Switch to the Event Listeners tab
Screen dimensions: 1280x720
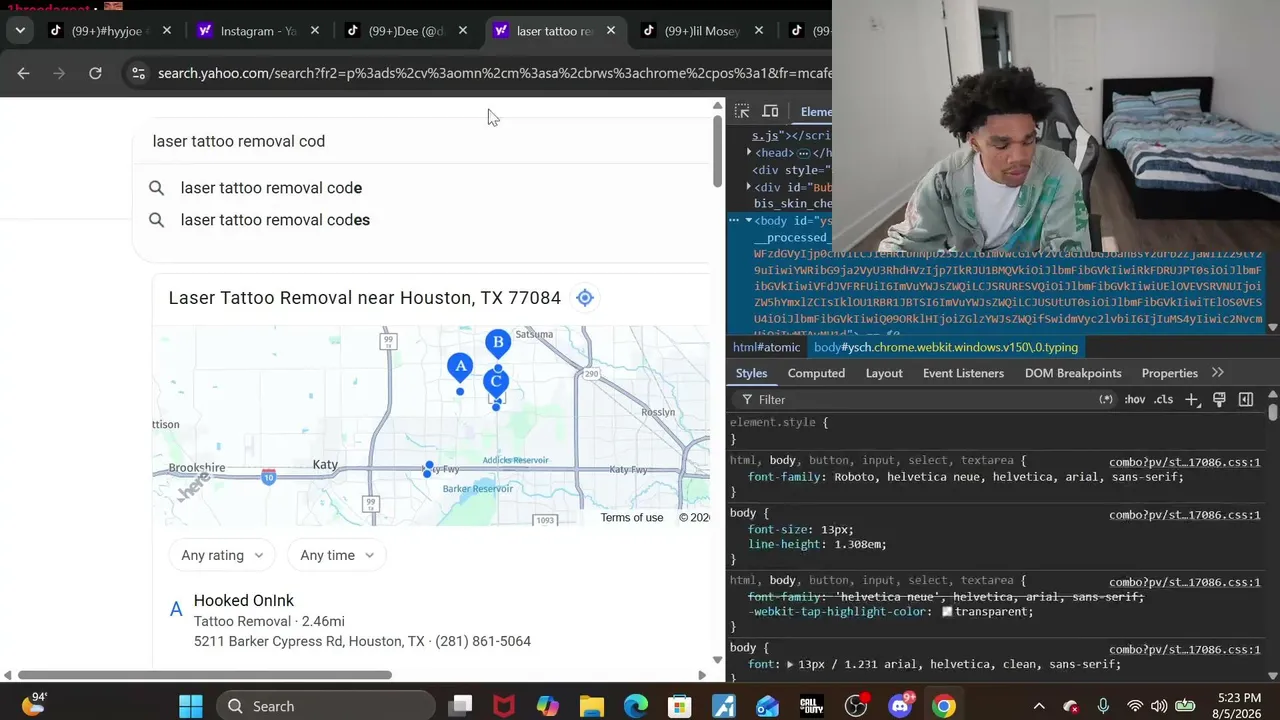[963, 373]
